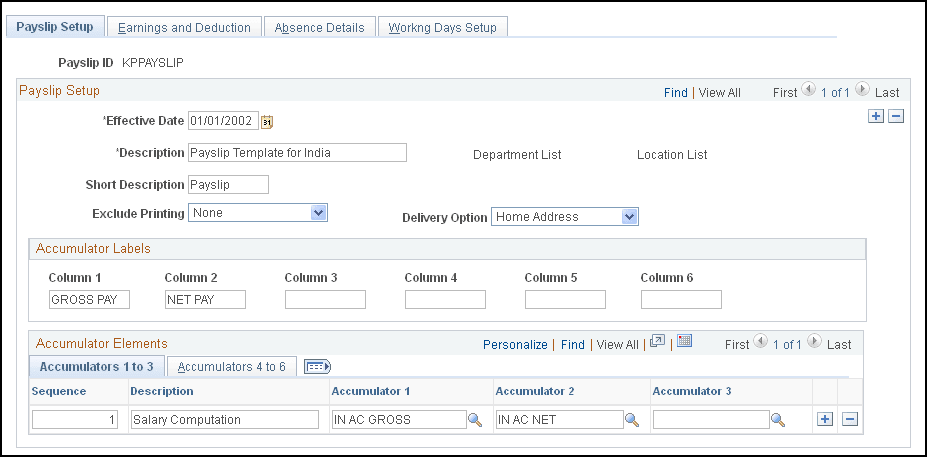
Task: Click the Short Description field
Action: [x=228, y=184]
